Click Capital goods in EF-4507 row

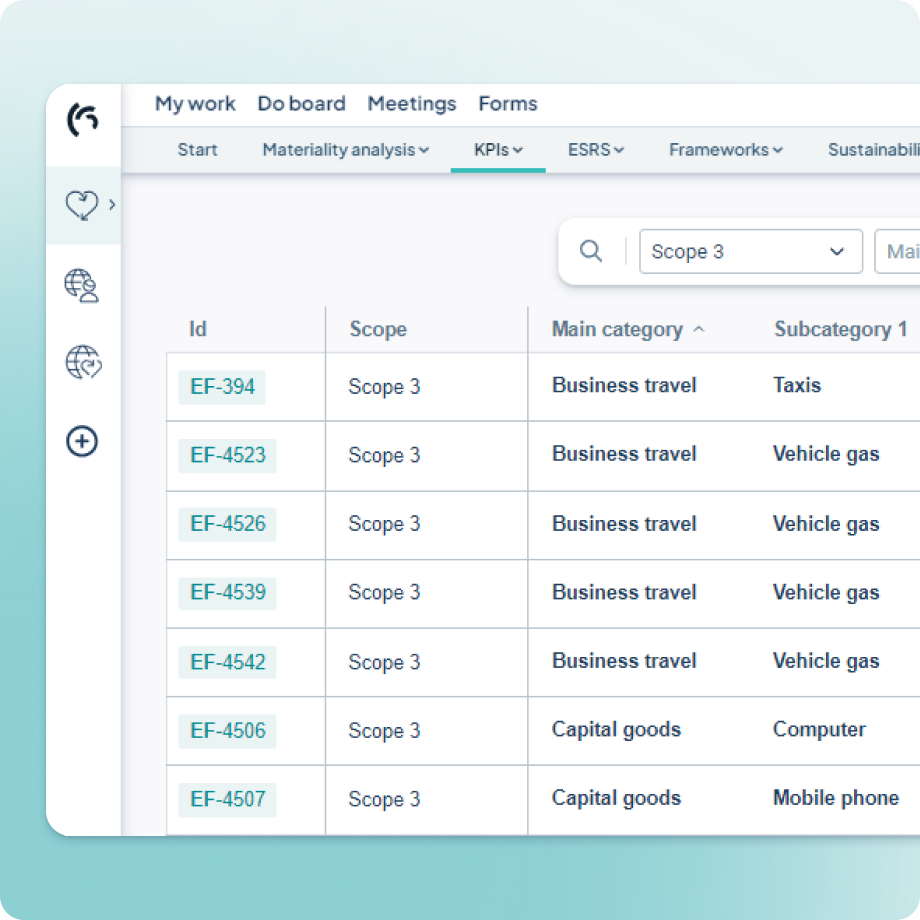pyautogui.click(x=616, y=798)
